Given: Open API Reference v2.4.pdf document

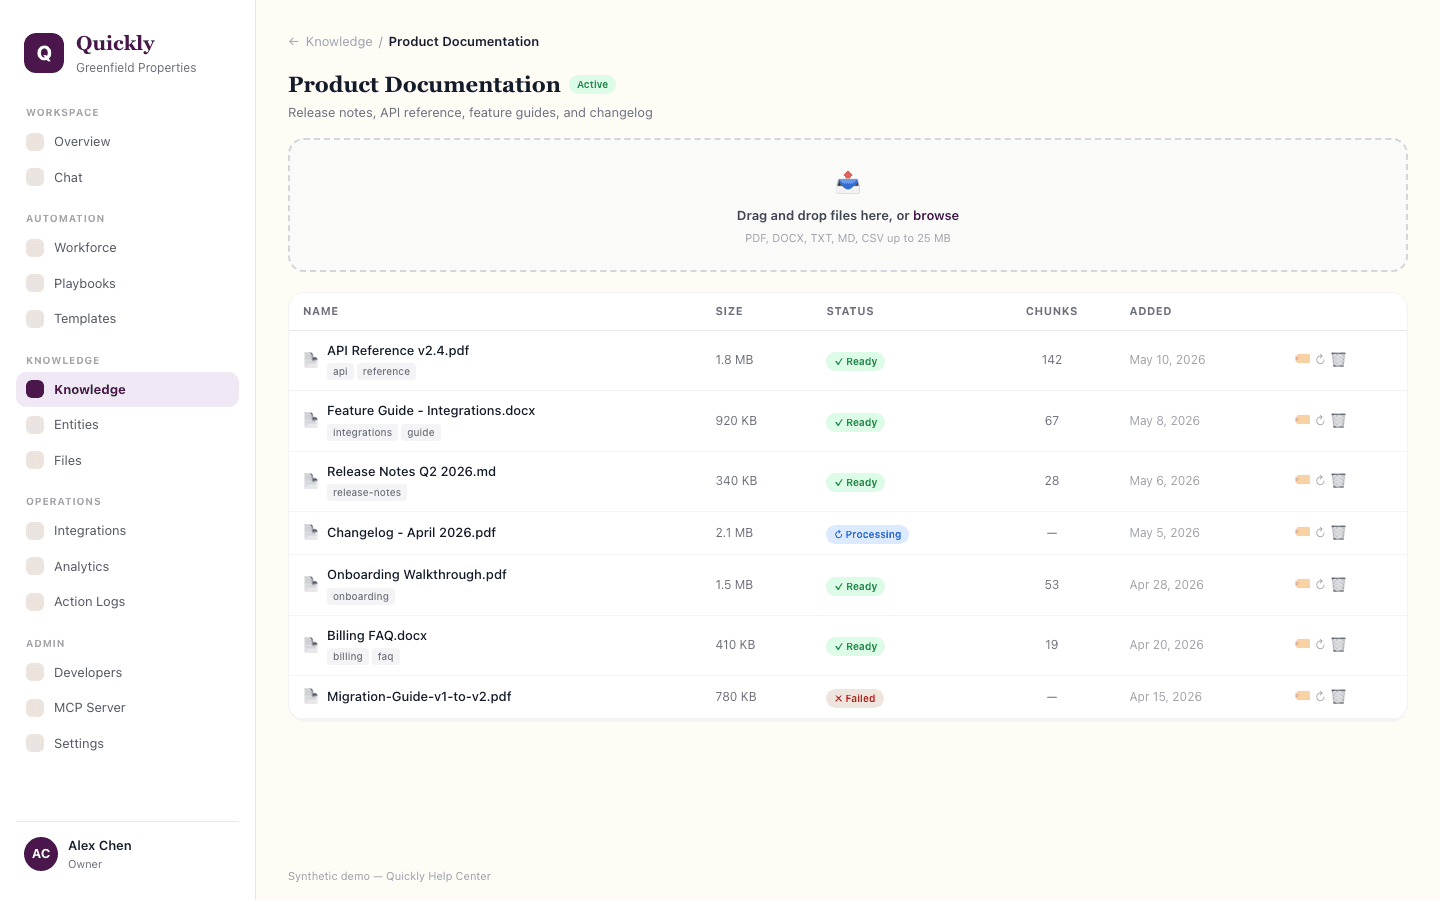Looking at the screenshot, I should 398,351.
